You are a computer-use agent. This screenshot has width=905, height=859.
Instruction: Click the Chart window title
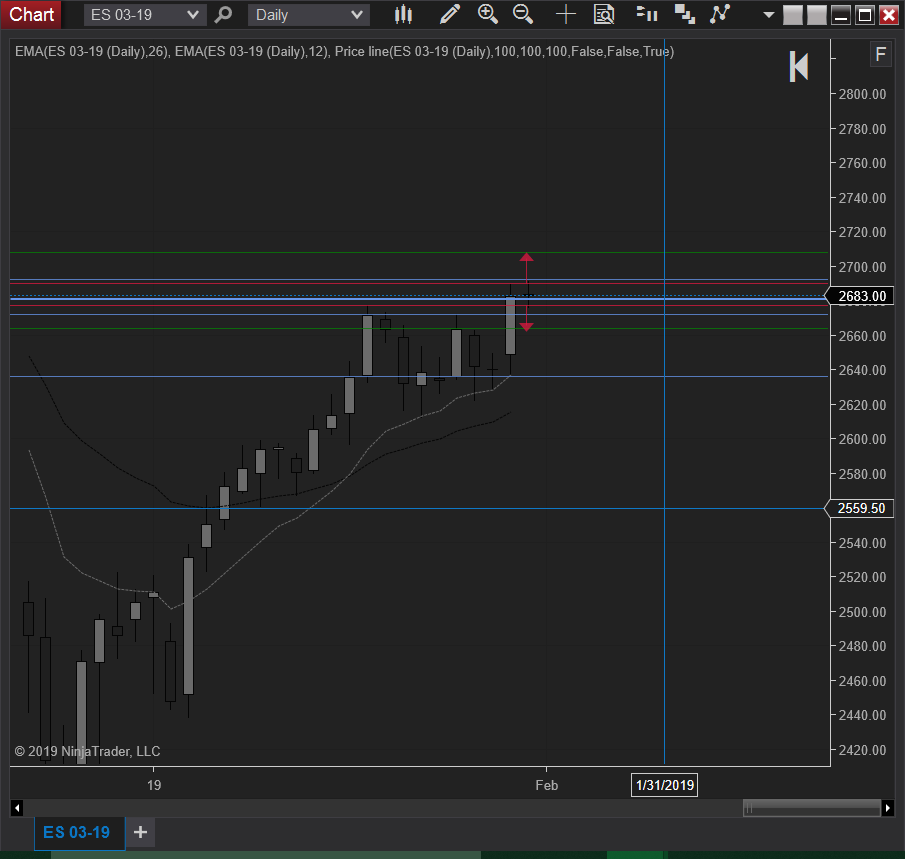coord(31,14)
